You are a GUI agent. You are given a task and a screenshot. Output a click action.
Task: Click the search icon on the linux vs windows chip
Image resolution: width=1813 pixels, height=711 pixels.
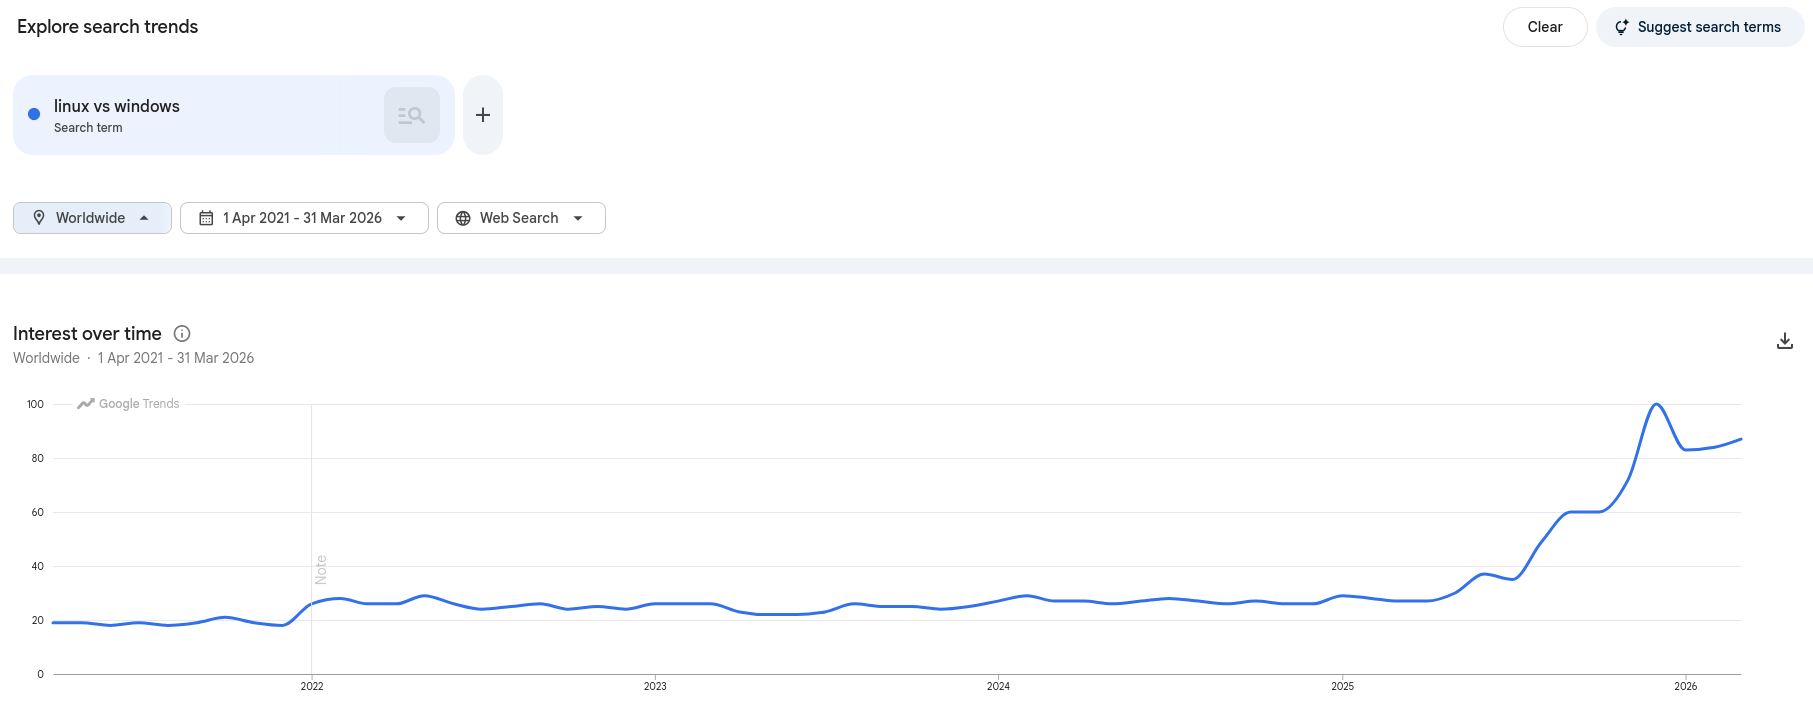click(411, 114)
